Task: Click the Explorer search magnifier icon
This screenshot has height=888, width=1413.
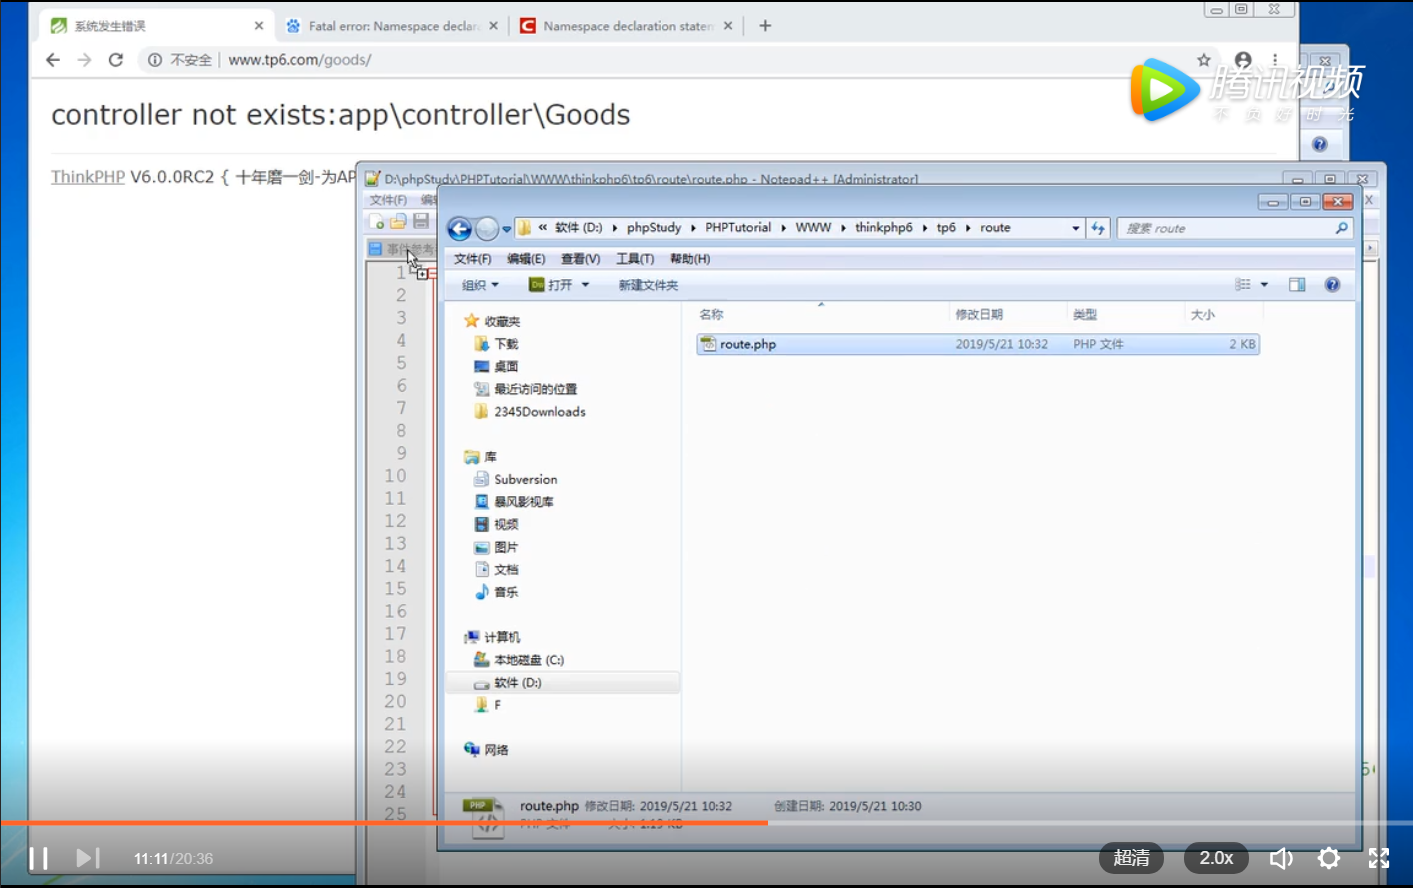Action: tap(1341, 228)
